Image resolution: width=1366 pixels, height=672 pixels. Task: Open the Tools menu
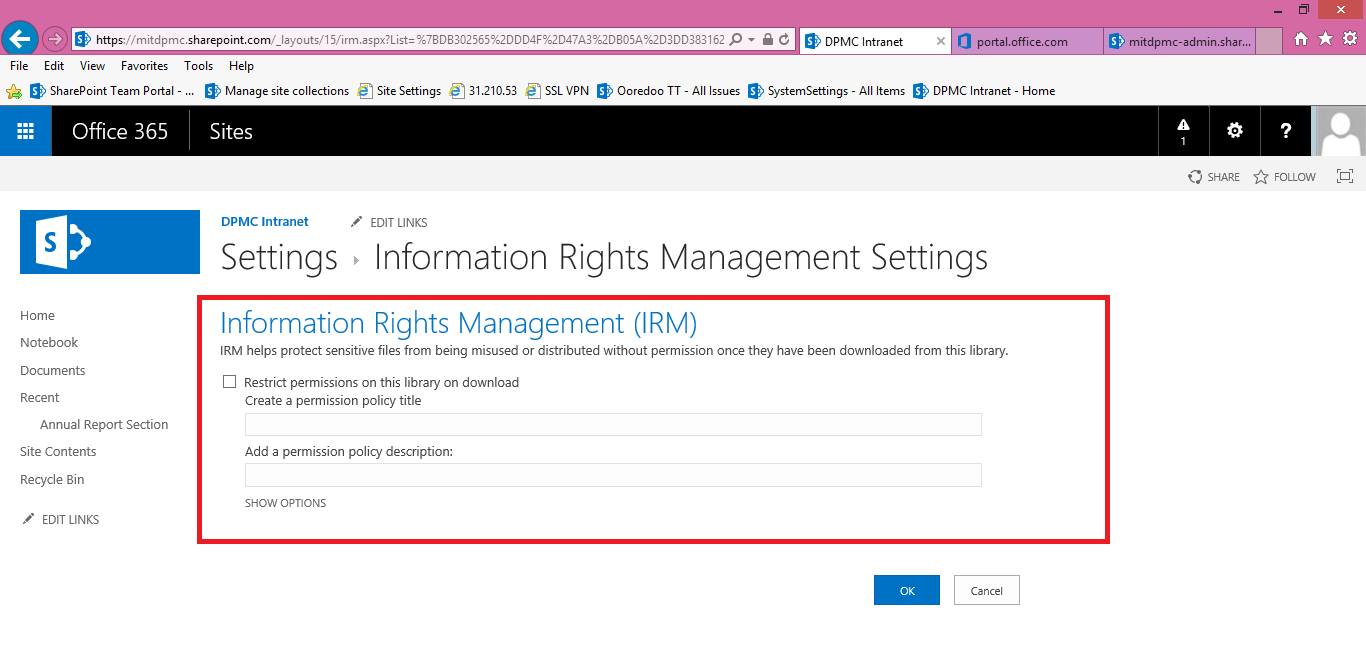click(198, 65)
